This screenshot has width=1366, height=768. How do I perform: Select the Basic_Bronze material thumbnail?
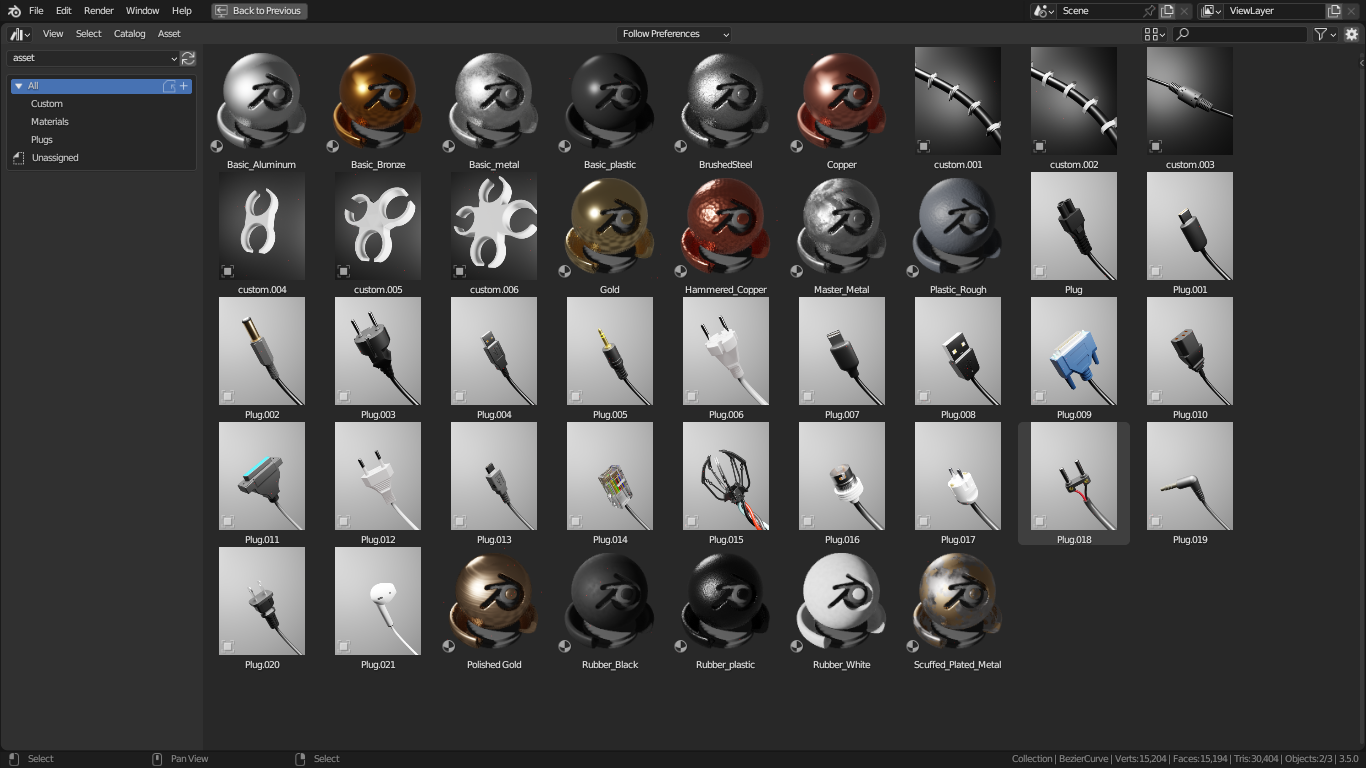377,101
